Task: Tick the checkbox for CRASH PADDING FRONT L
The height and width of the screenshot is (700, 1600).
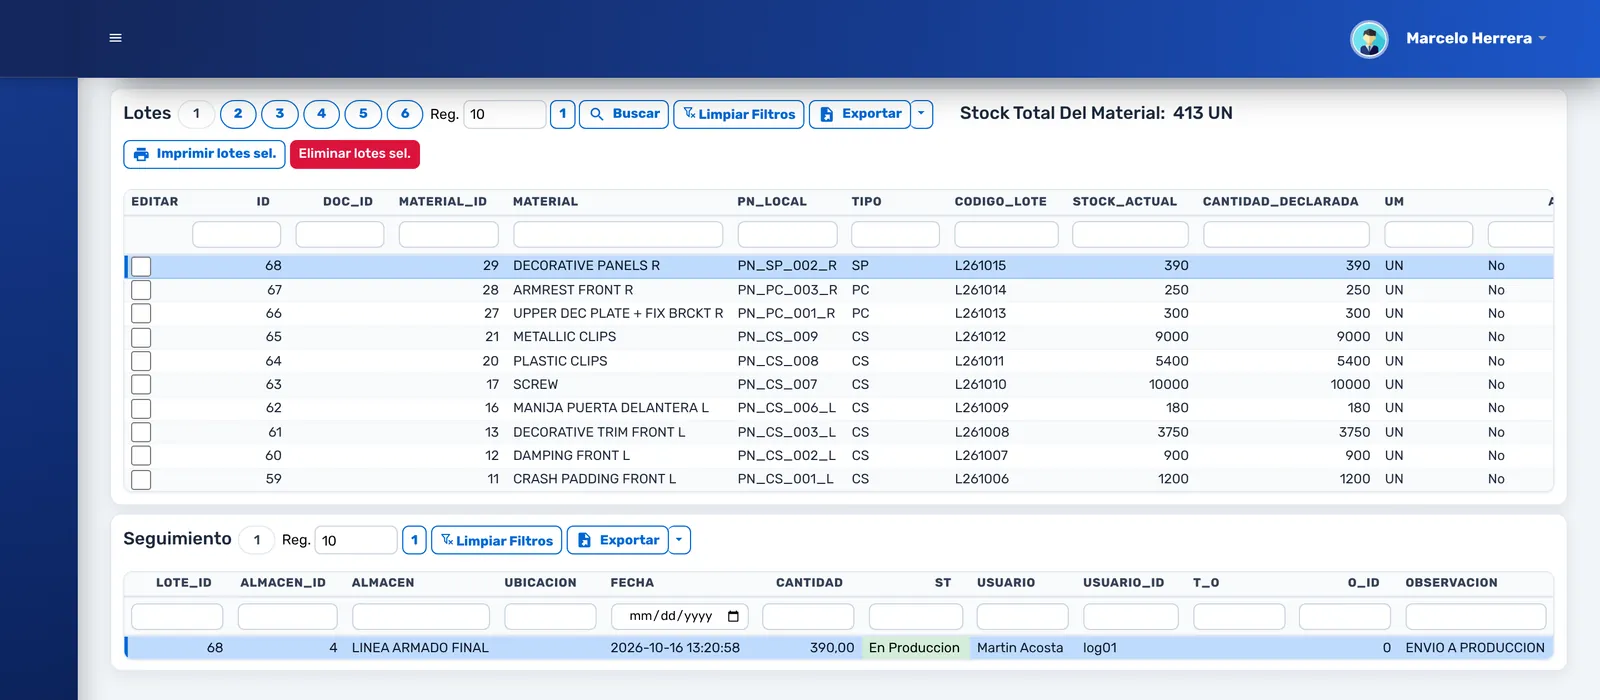Action: [141, 480]
